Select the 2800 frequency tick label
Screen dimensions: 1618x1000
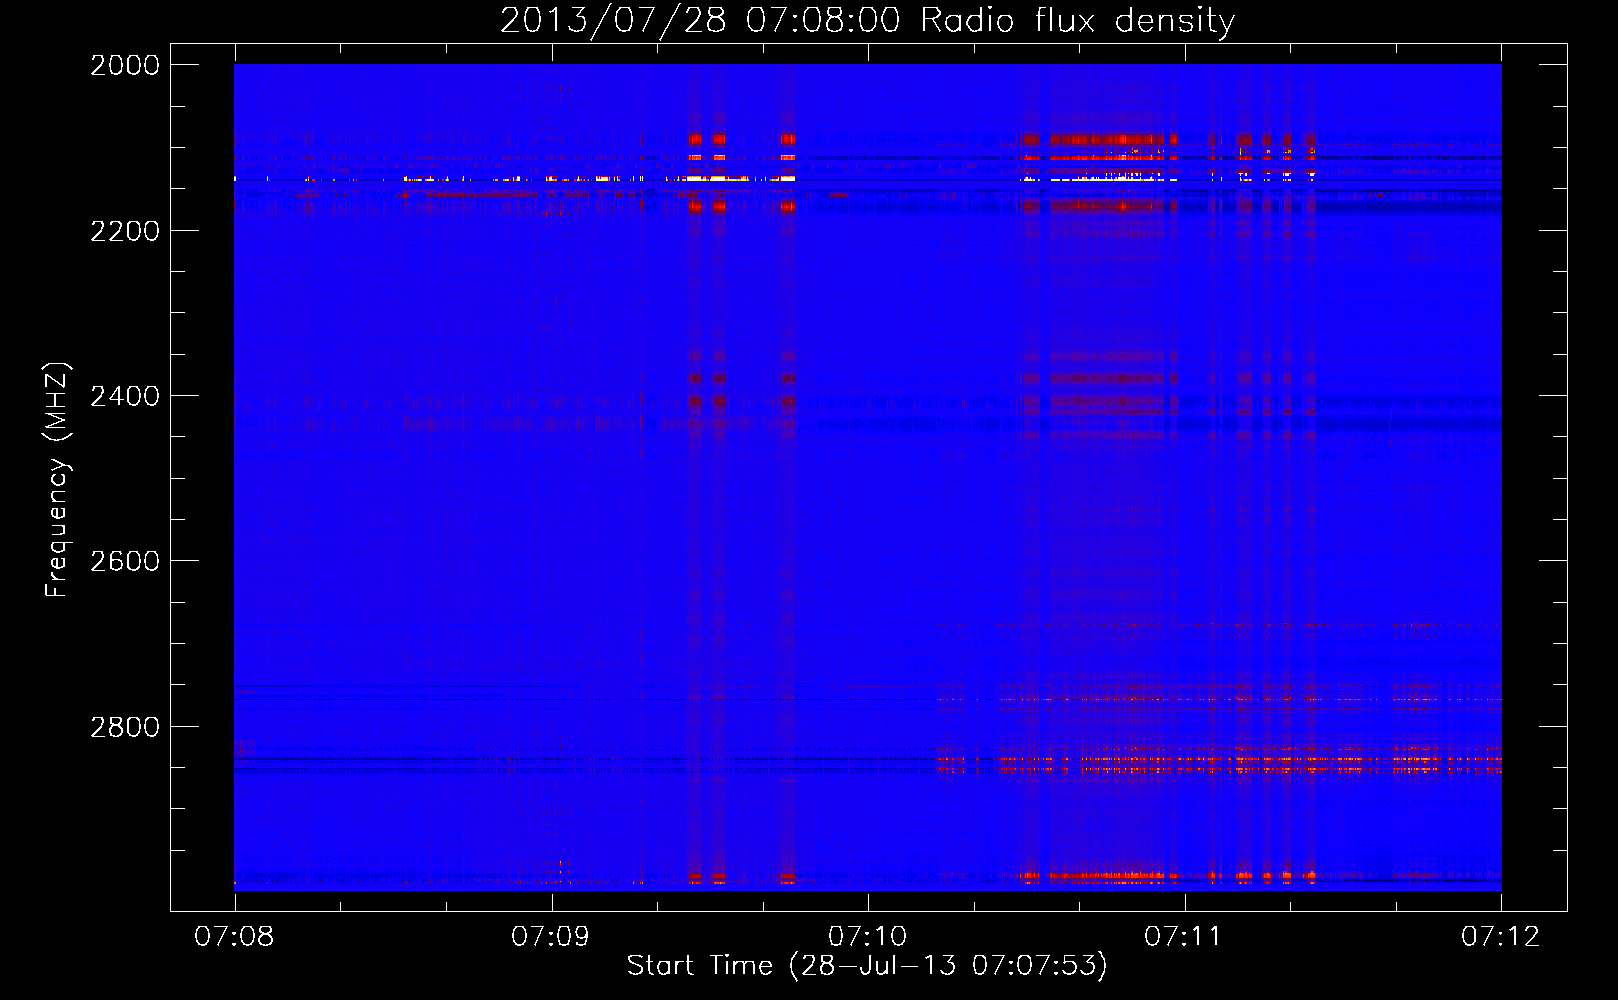tap(125, 727)
